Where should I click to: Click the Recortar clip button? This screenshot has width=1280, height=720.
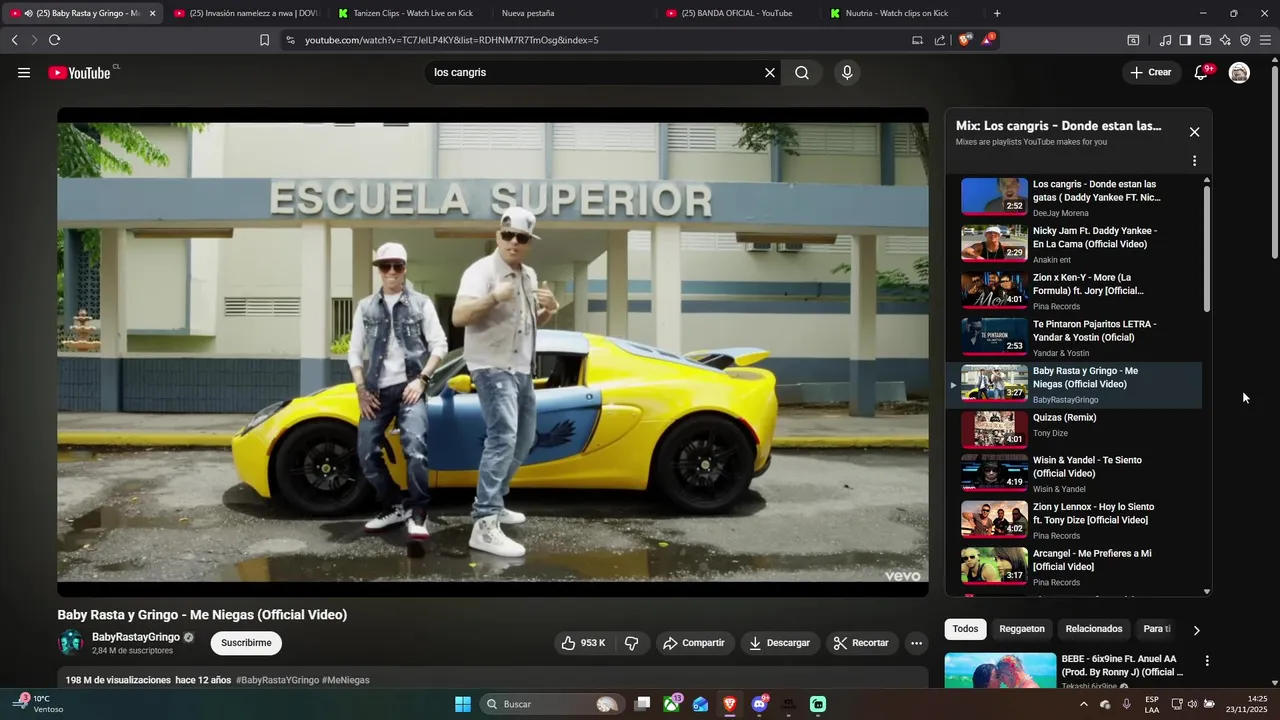(x=861, y=643)
